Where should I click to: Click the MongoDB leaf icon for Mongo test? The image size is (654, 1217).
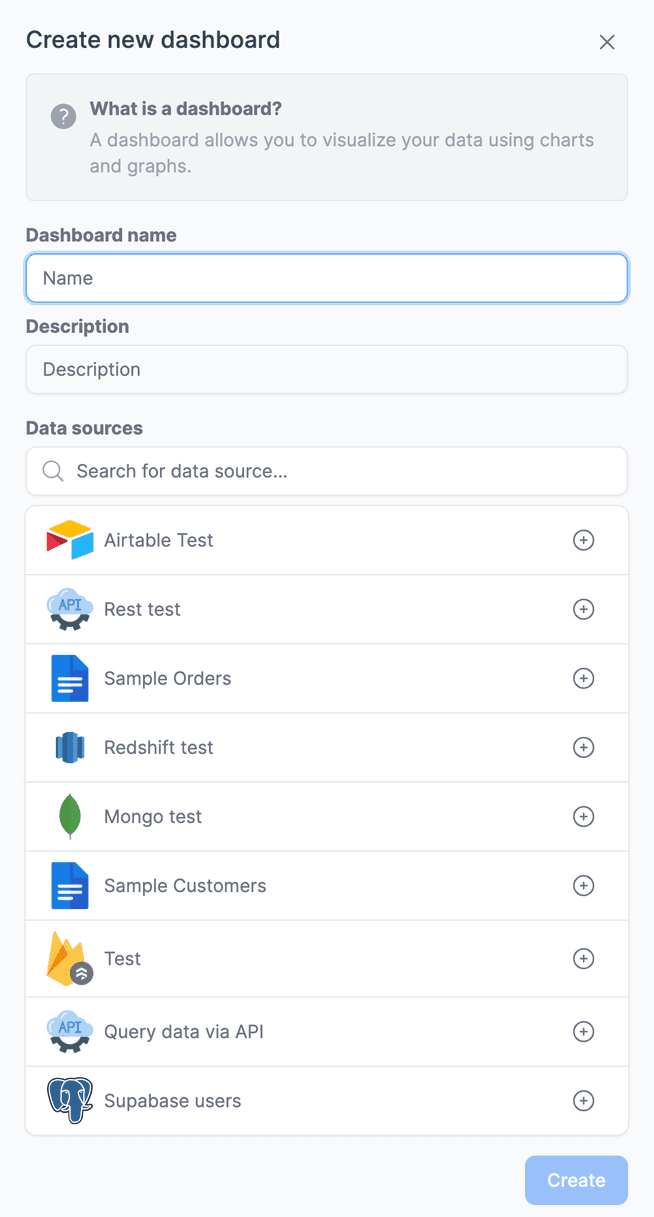[x=68, y=816]
